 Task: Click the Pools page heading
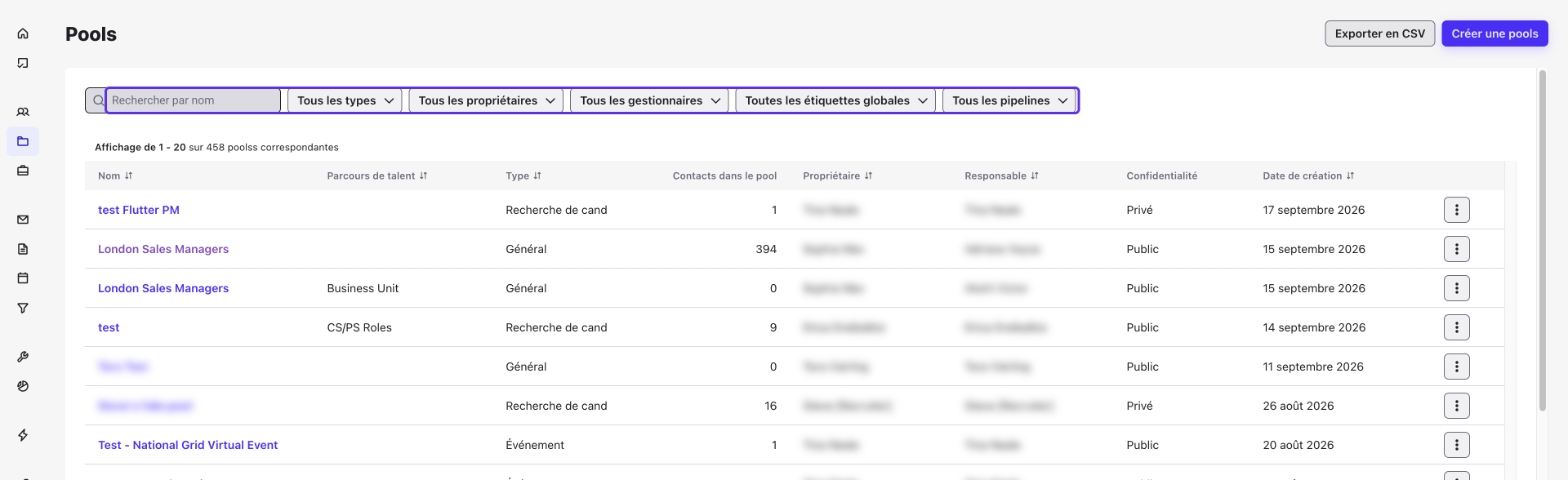click(91, 34)
